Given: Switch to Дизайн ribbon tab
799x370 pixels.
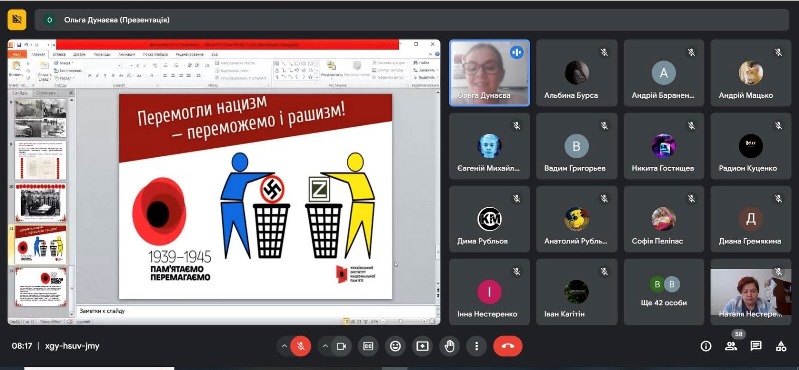Looking at the screenshot, I should tap(79, 54).
